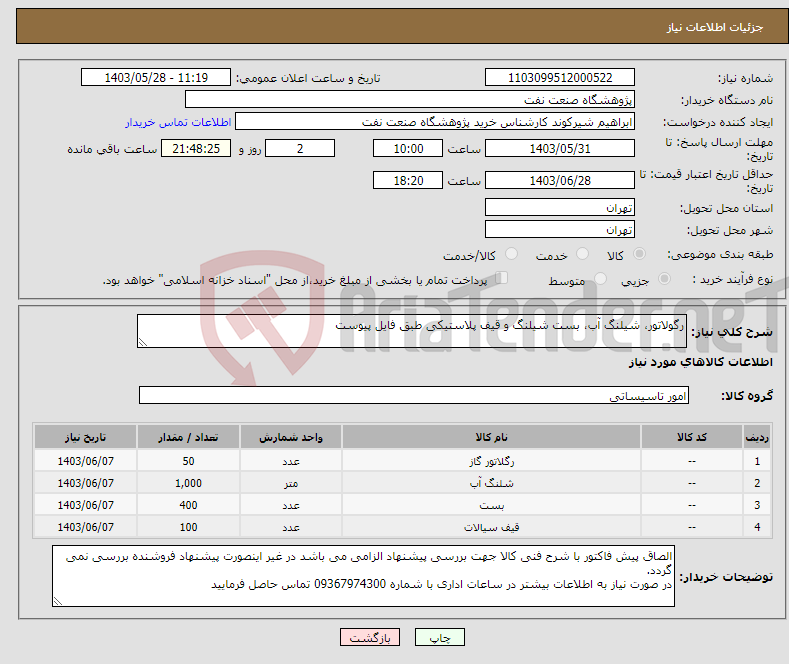Click the رگلاتور گاز item name
The height and width of the screenshot is (664, 789).
(491, 461)
